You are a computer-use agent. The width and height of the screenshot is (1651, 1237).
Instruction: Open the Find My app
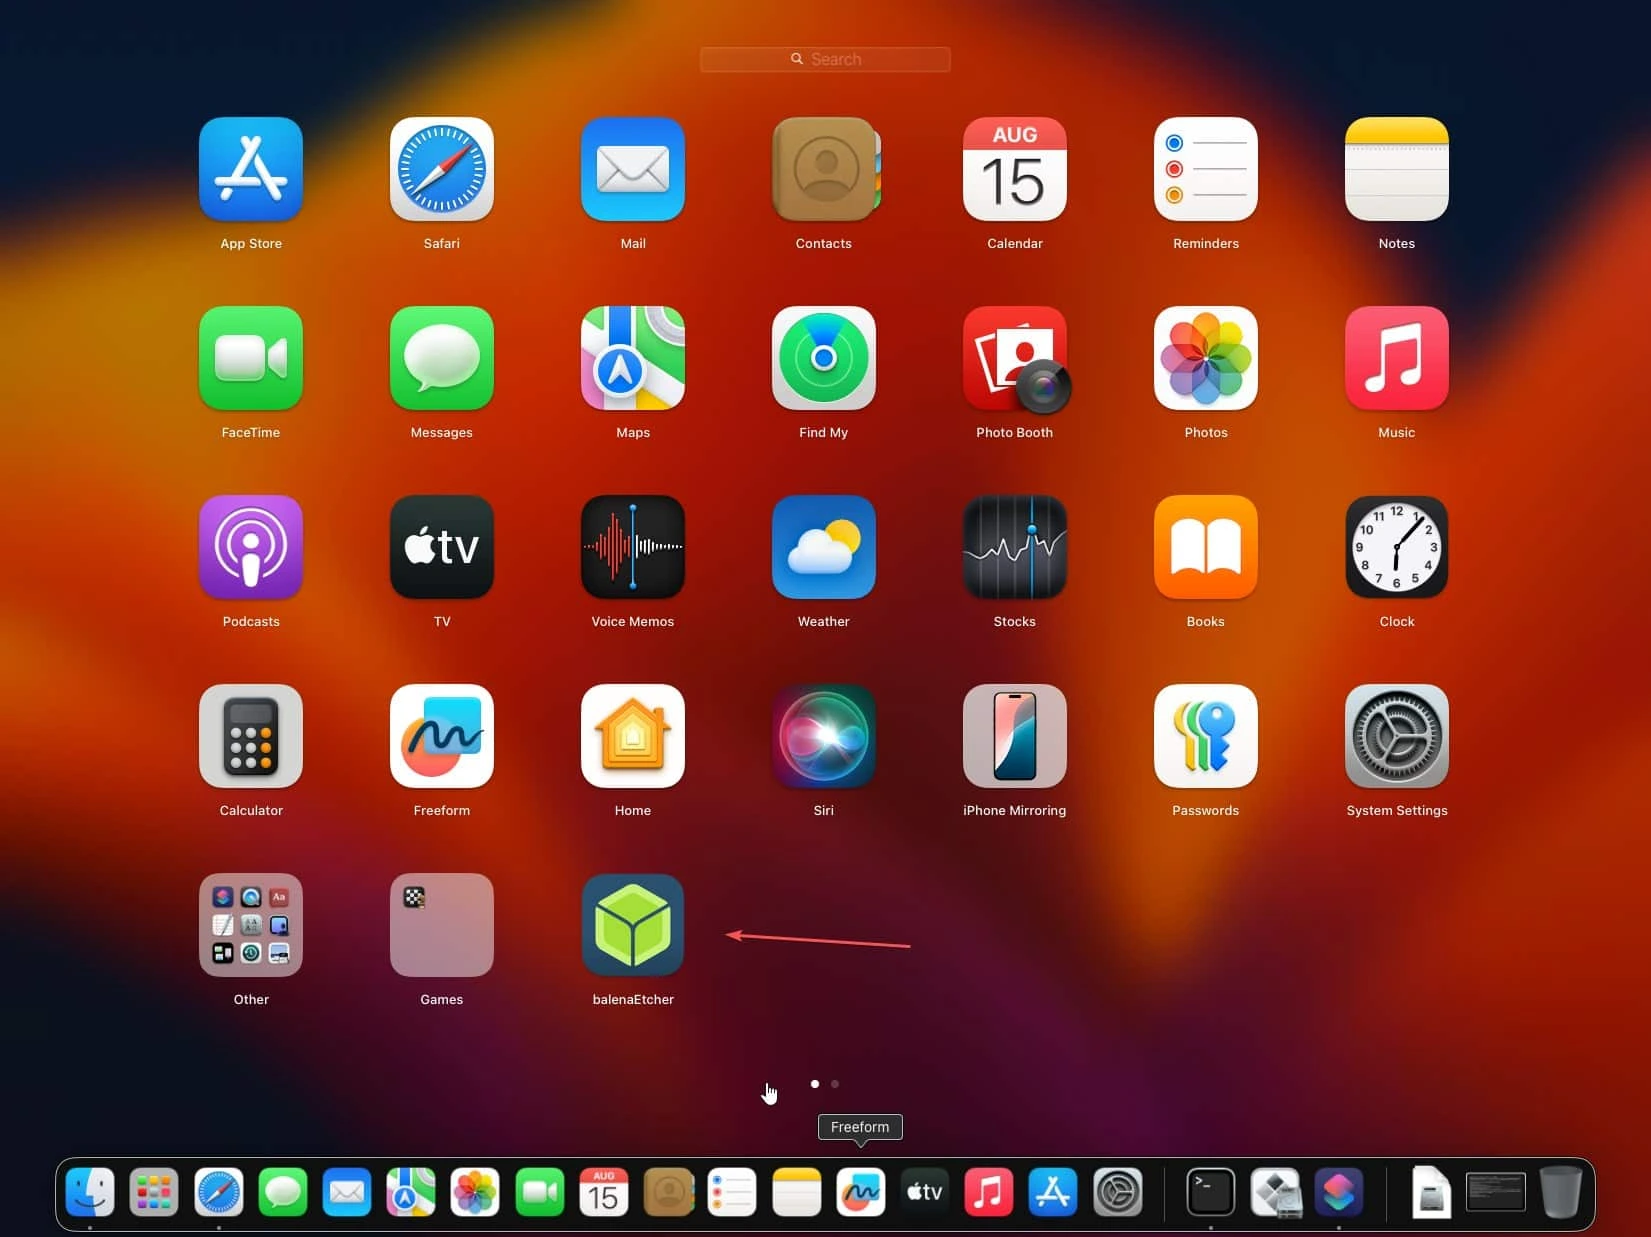(x=824, y=358)
